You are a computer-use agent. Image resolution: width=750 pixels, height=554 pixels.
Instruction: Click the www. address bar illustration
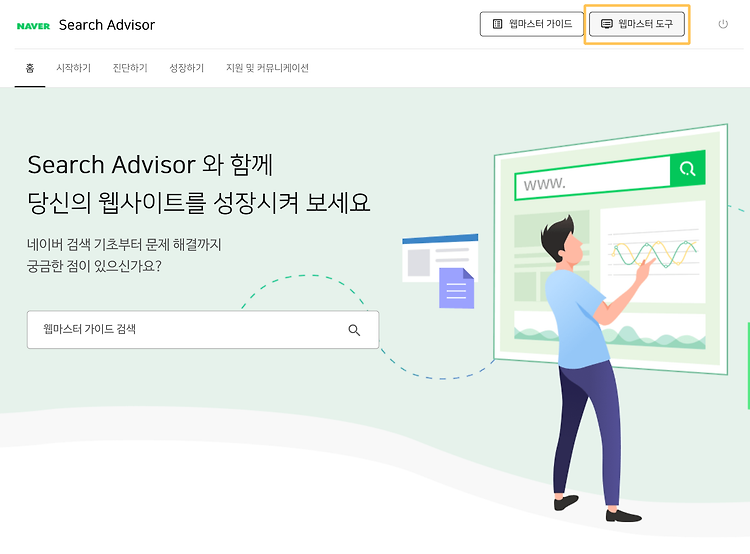pos(593,179)
